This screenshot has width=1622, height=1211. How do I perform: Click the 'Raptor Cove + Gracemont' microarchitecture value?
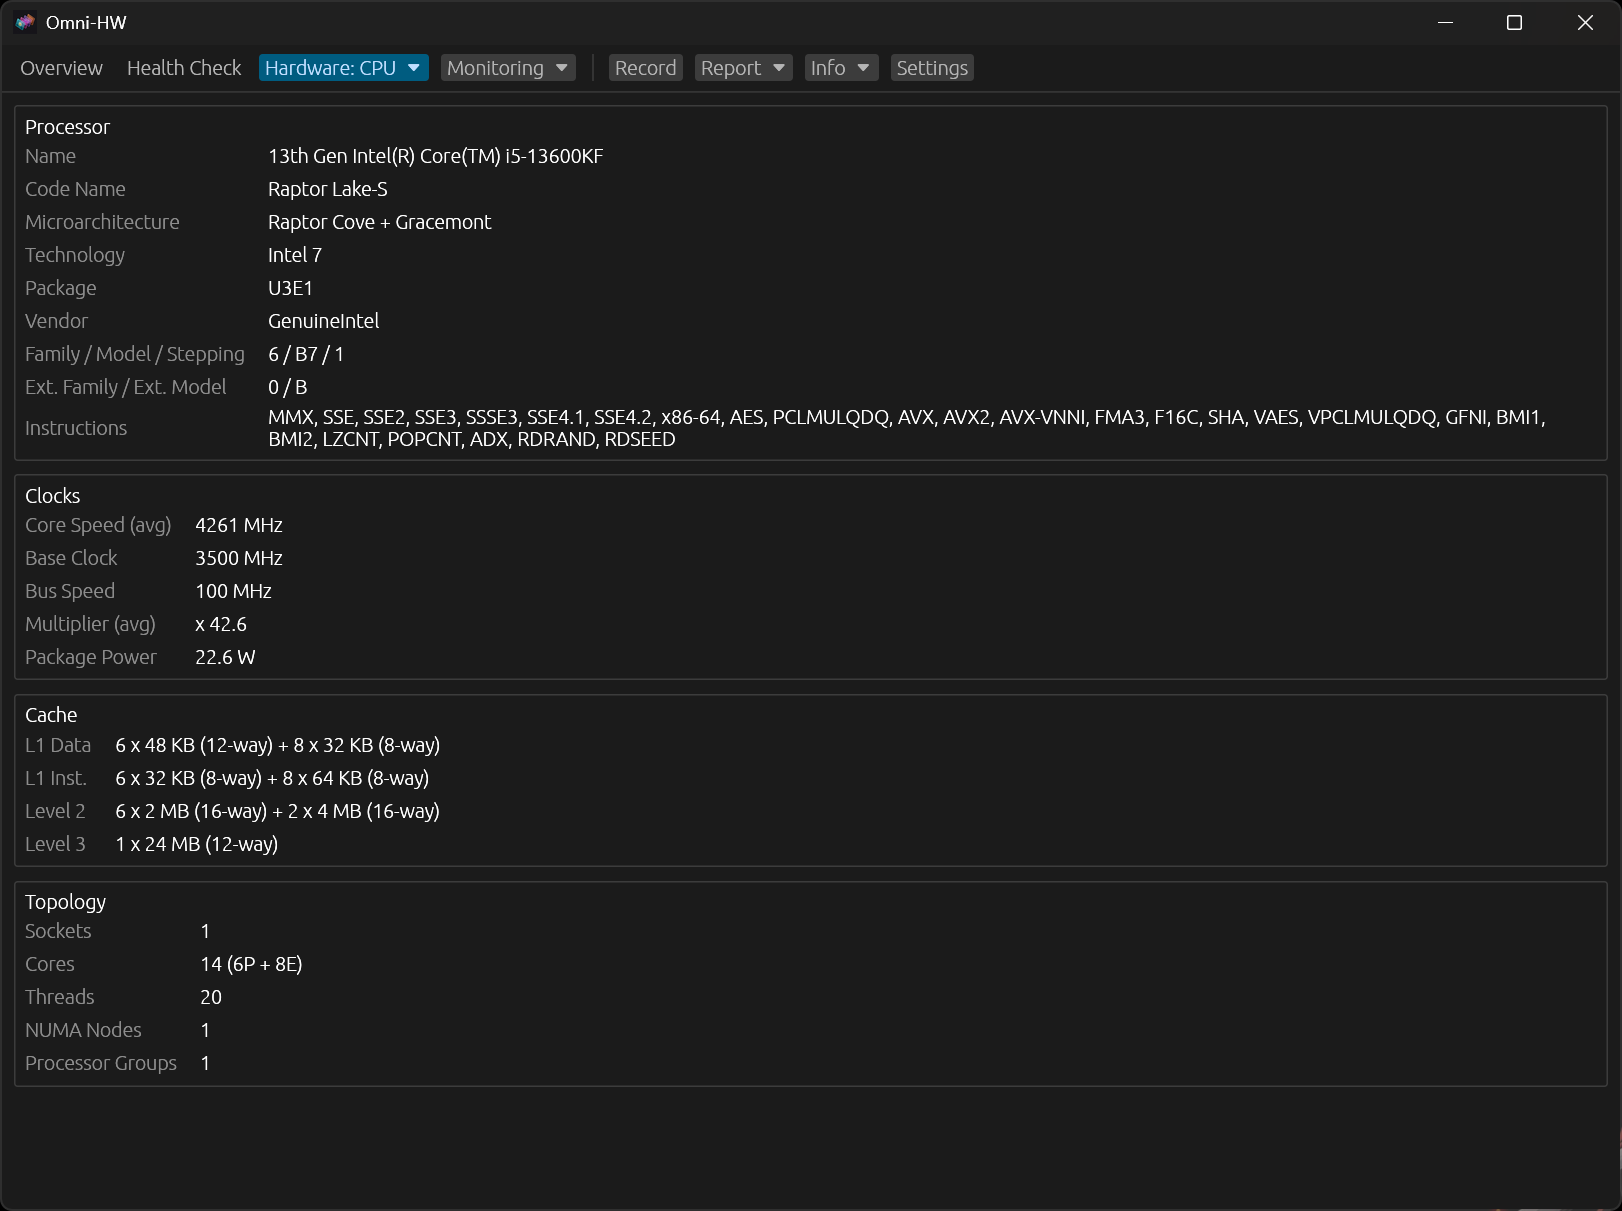click(x=380, y=222)
